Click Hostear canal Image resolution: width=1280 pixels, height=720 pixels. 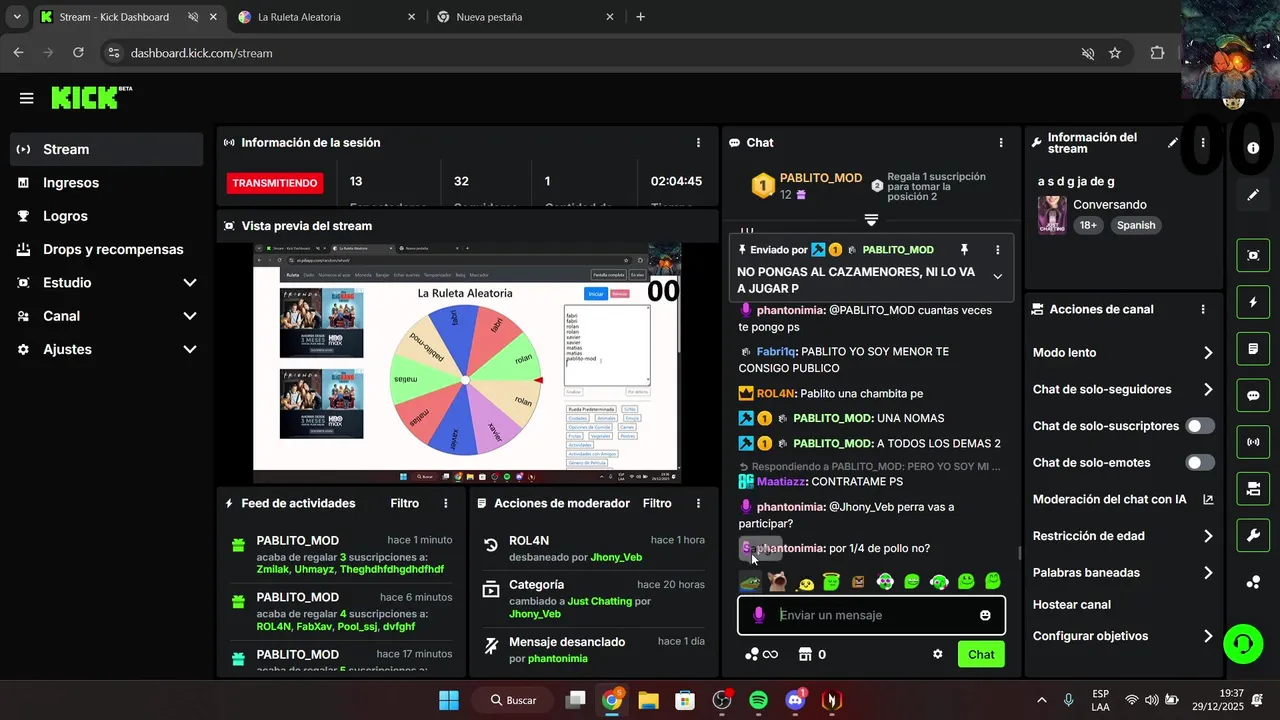click(x=1071, y=605)
